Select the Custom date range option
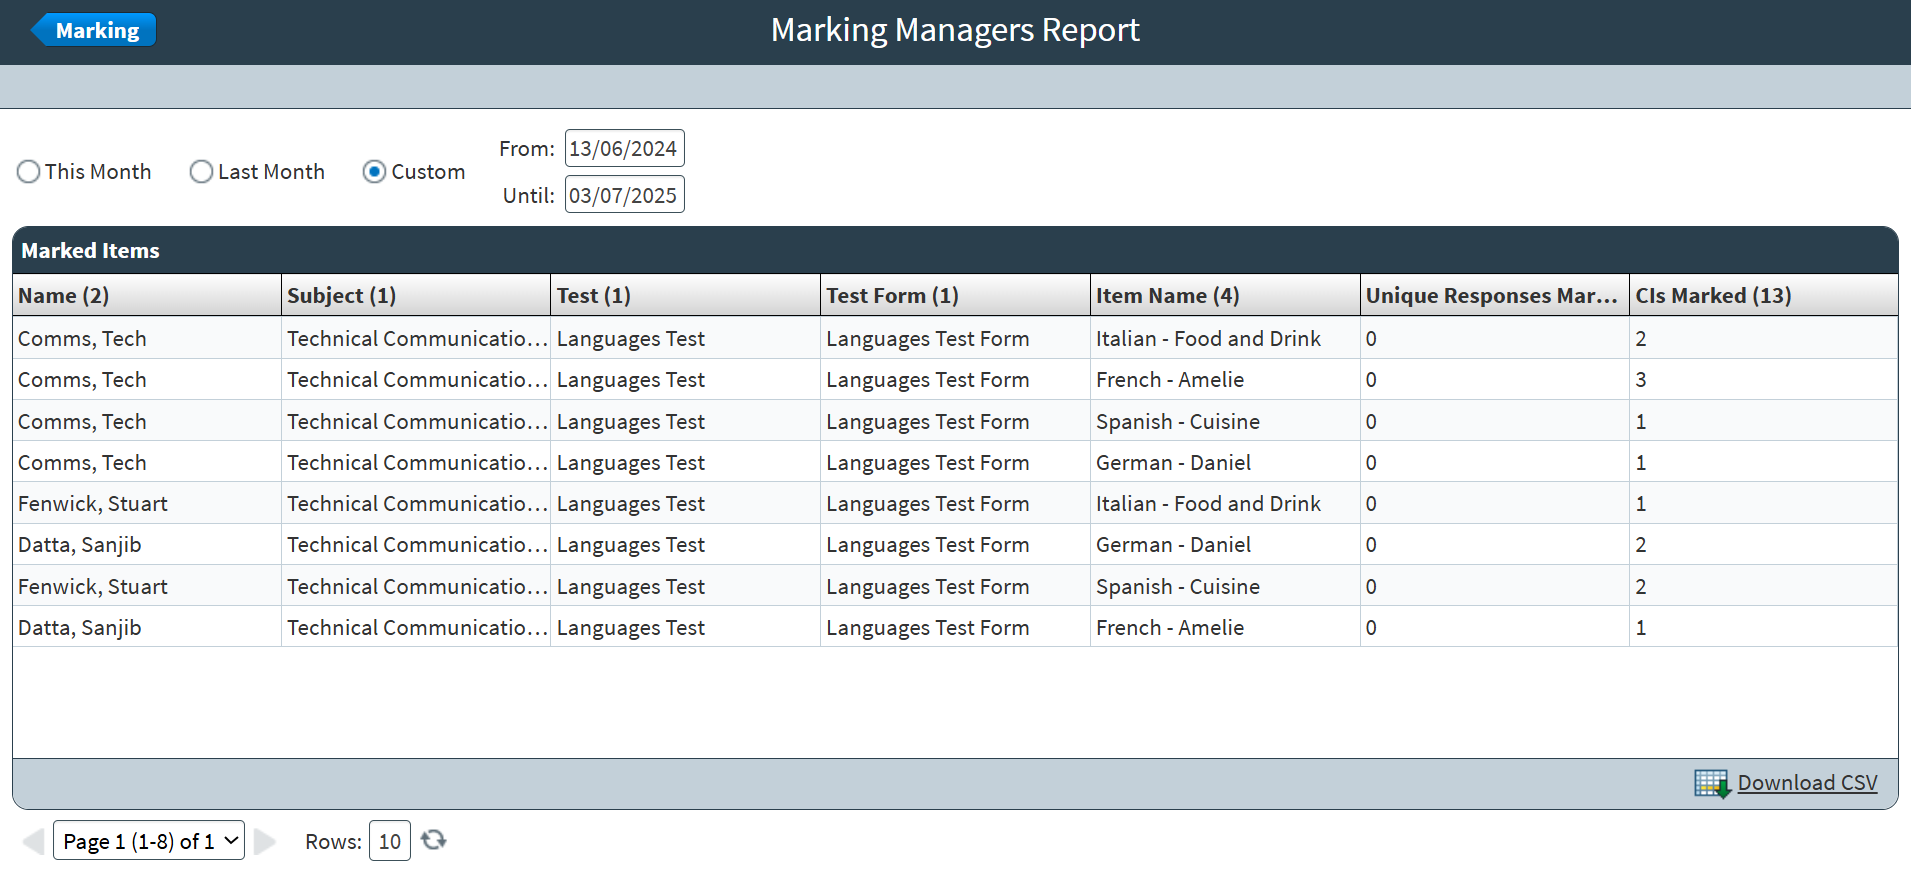This screenshot has height=873, width=1911. point(375,172)
